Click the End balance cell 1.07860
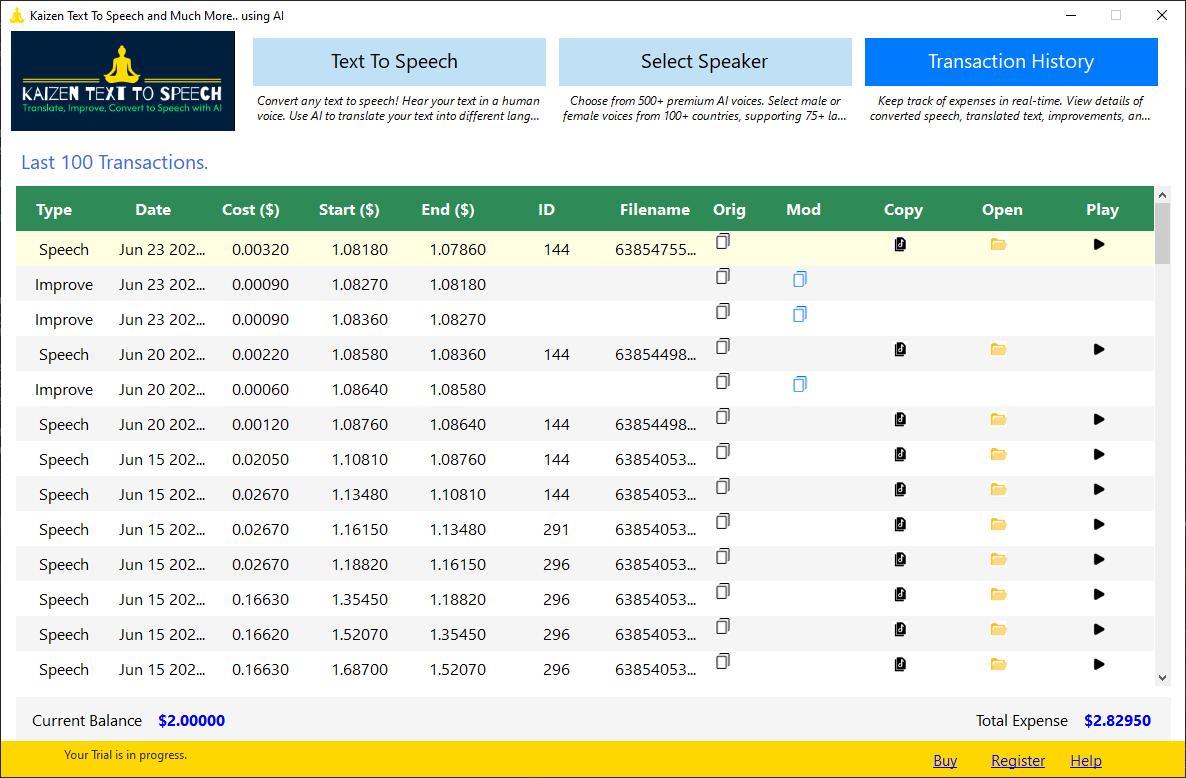1186x778 pixels. 458,250
